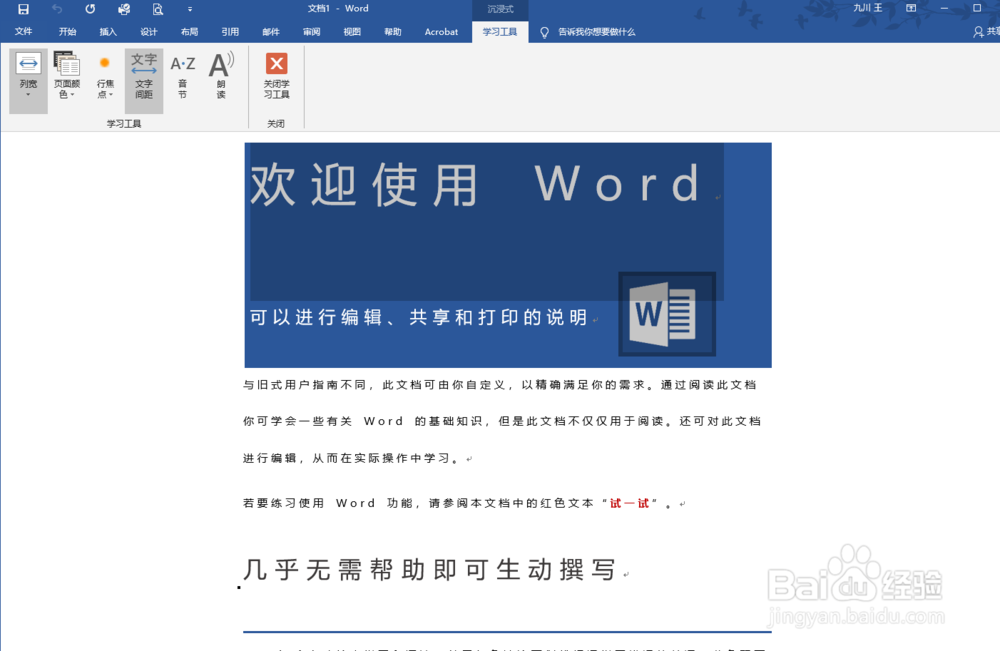Image resolution: width=1000 pixels, height=651 pixels.
Task: Click paragraph line 进行编辑,从而在实际操作中学习
Action: (351, 458)
